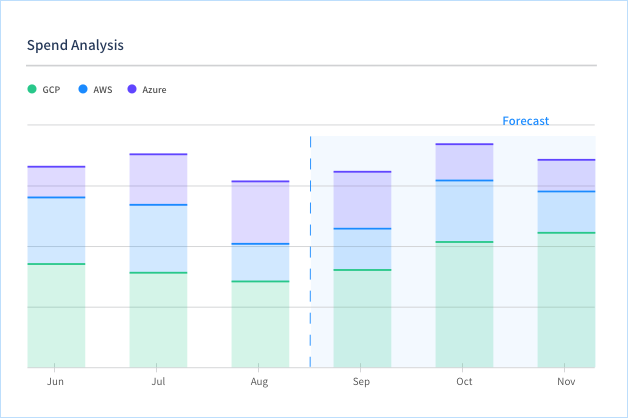Image resolution: width=628 pixels, height=418 pixels.
Task: Select the purple Azure segment in August bar
Action: (260, 212)
